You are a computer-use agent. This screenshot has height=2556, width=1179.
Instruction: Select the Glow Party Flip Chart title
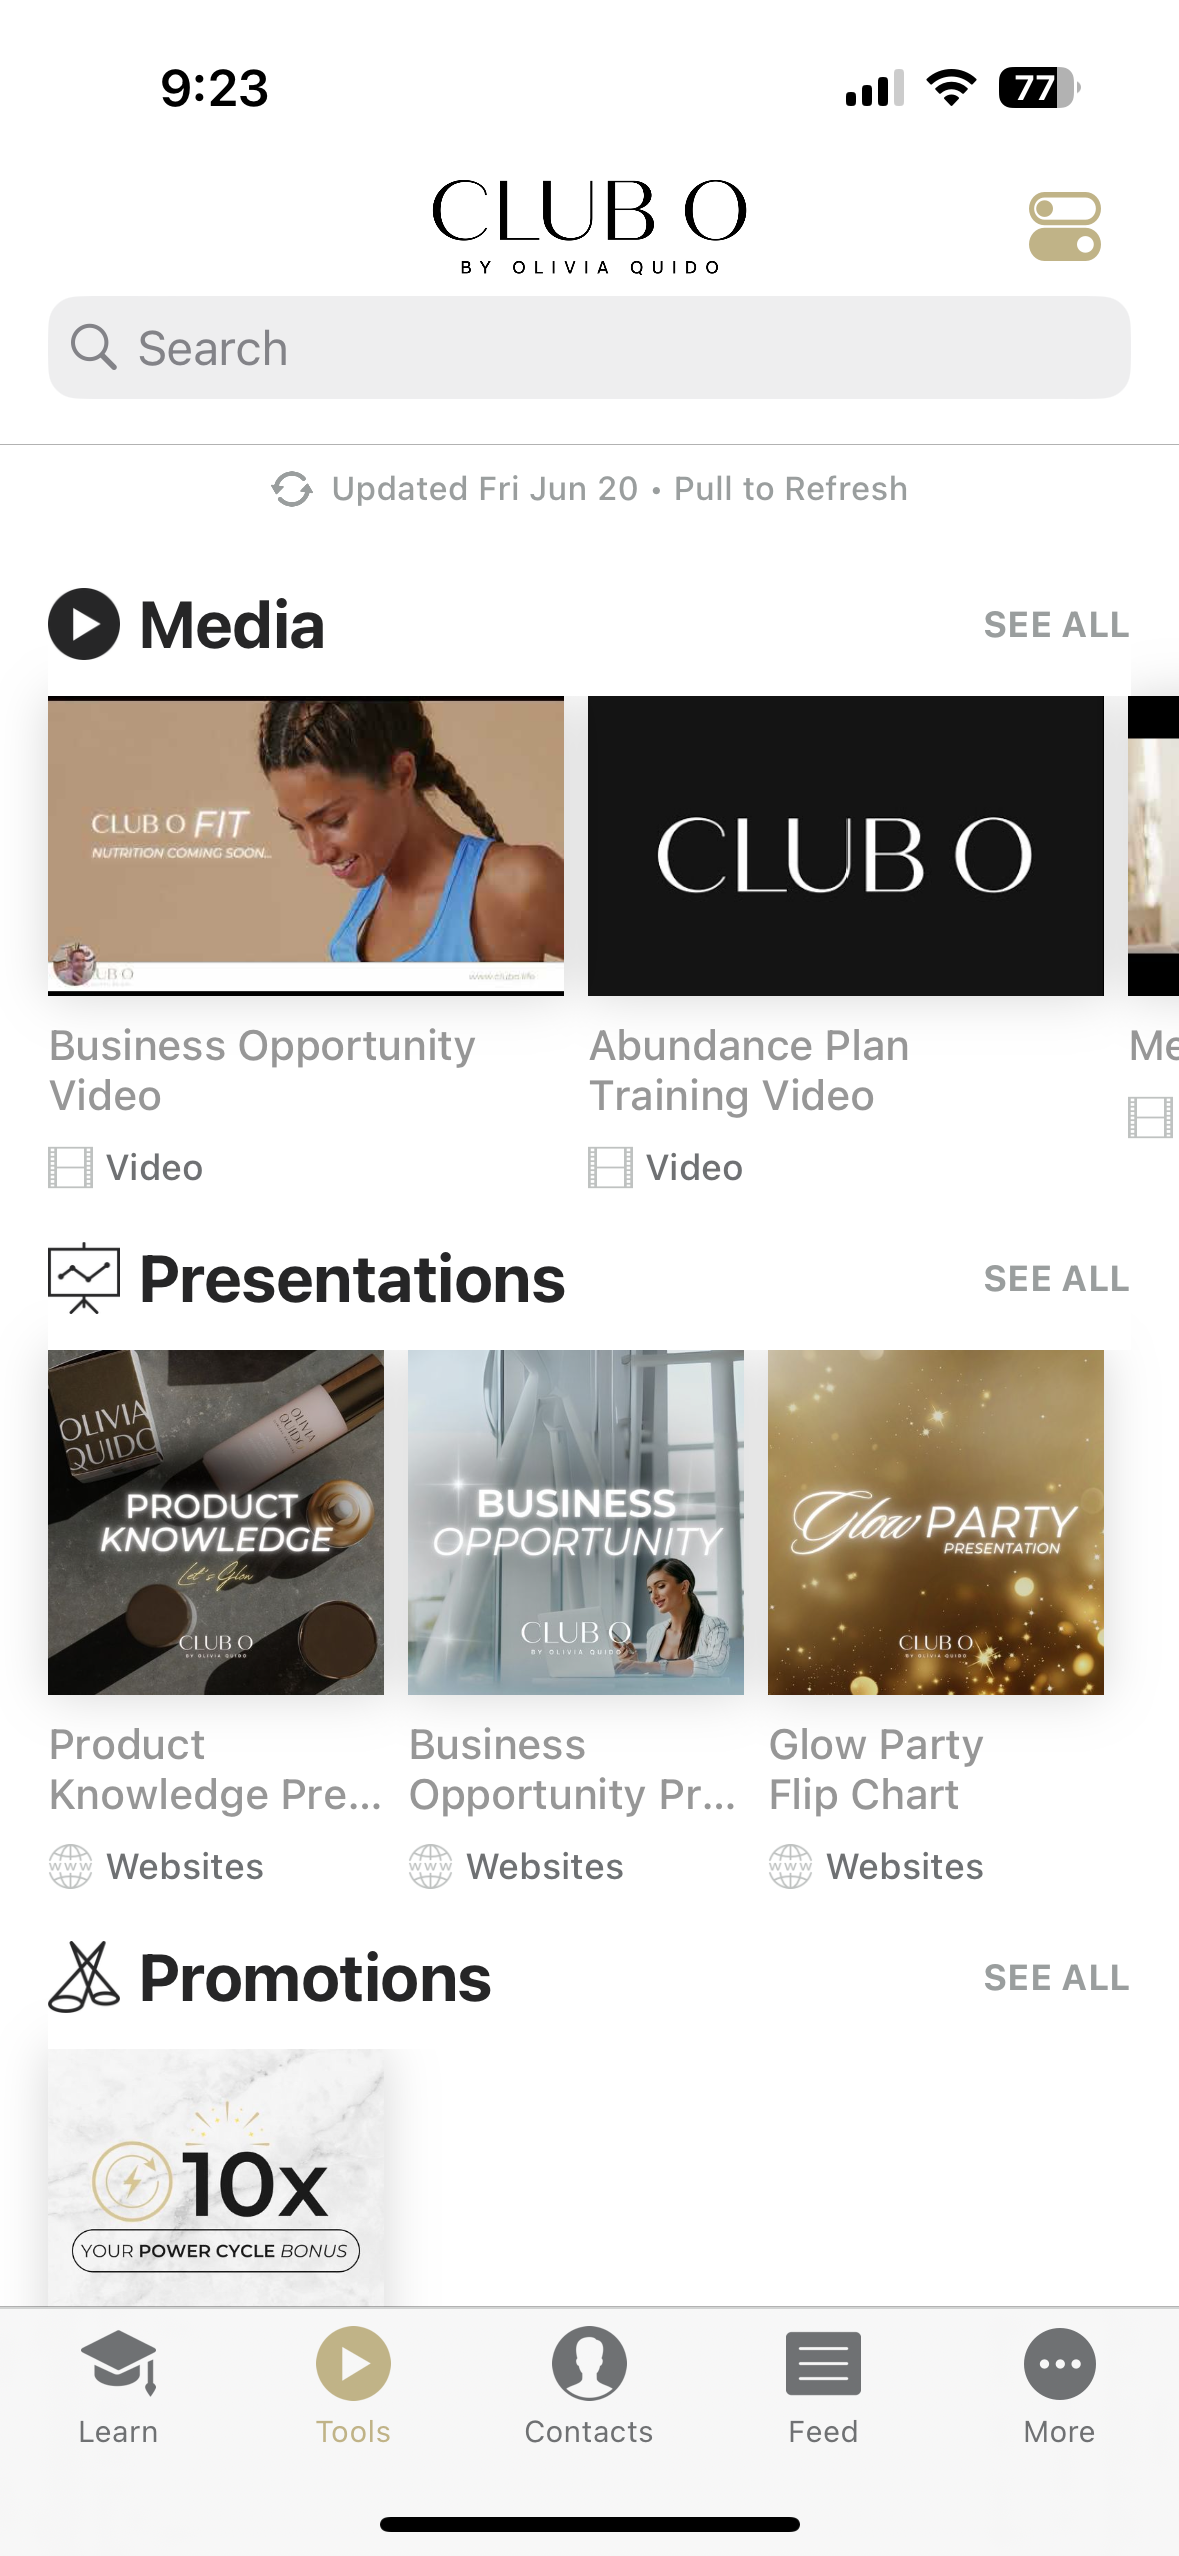point(876,1770)
